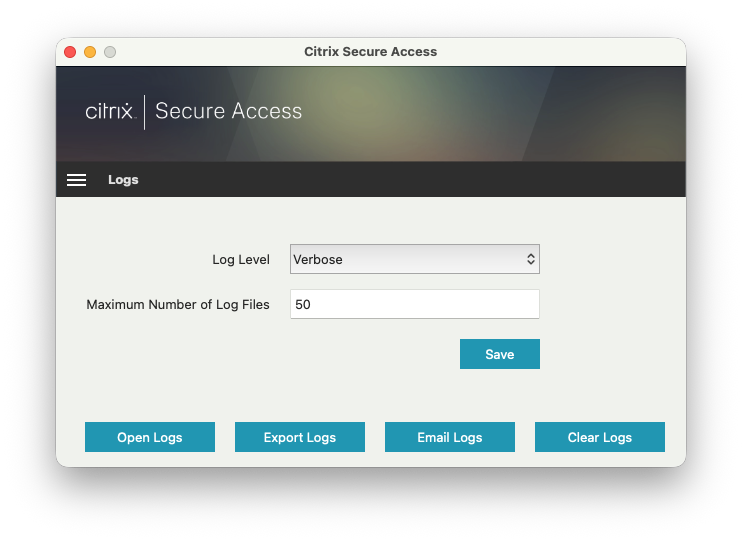Minimize the window with the yellow button
Viewport: 742px width, 541px height.
tap(90, 52)
